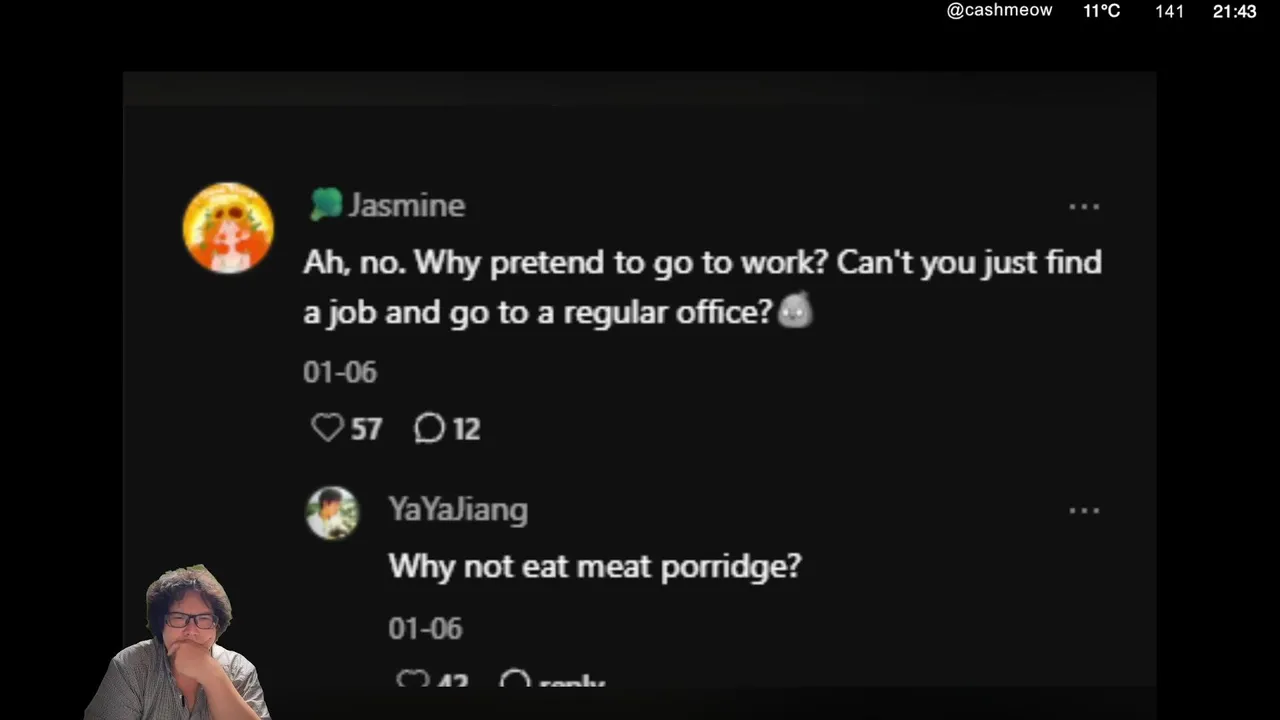1280x720 pixels.
Task: Open the three-dot menu on YaYaJiang's reply
Action: click(1084, 511)
